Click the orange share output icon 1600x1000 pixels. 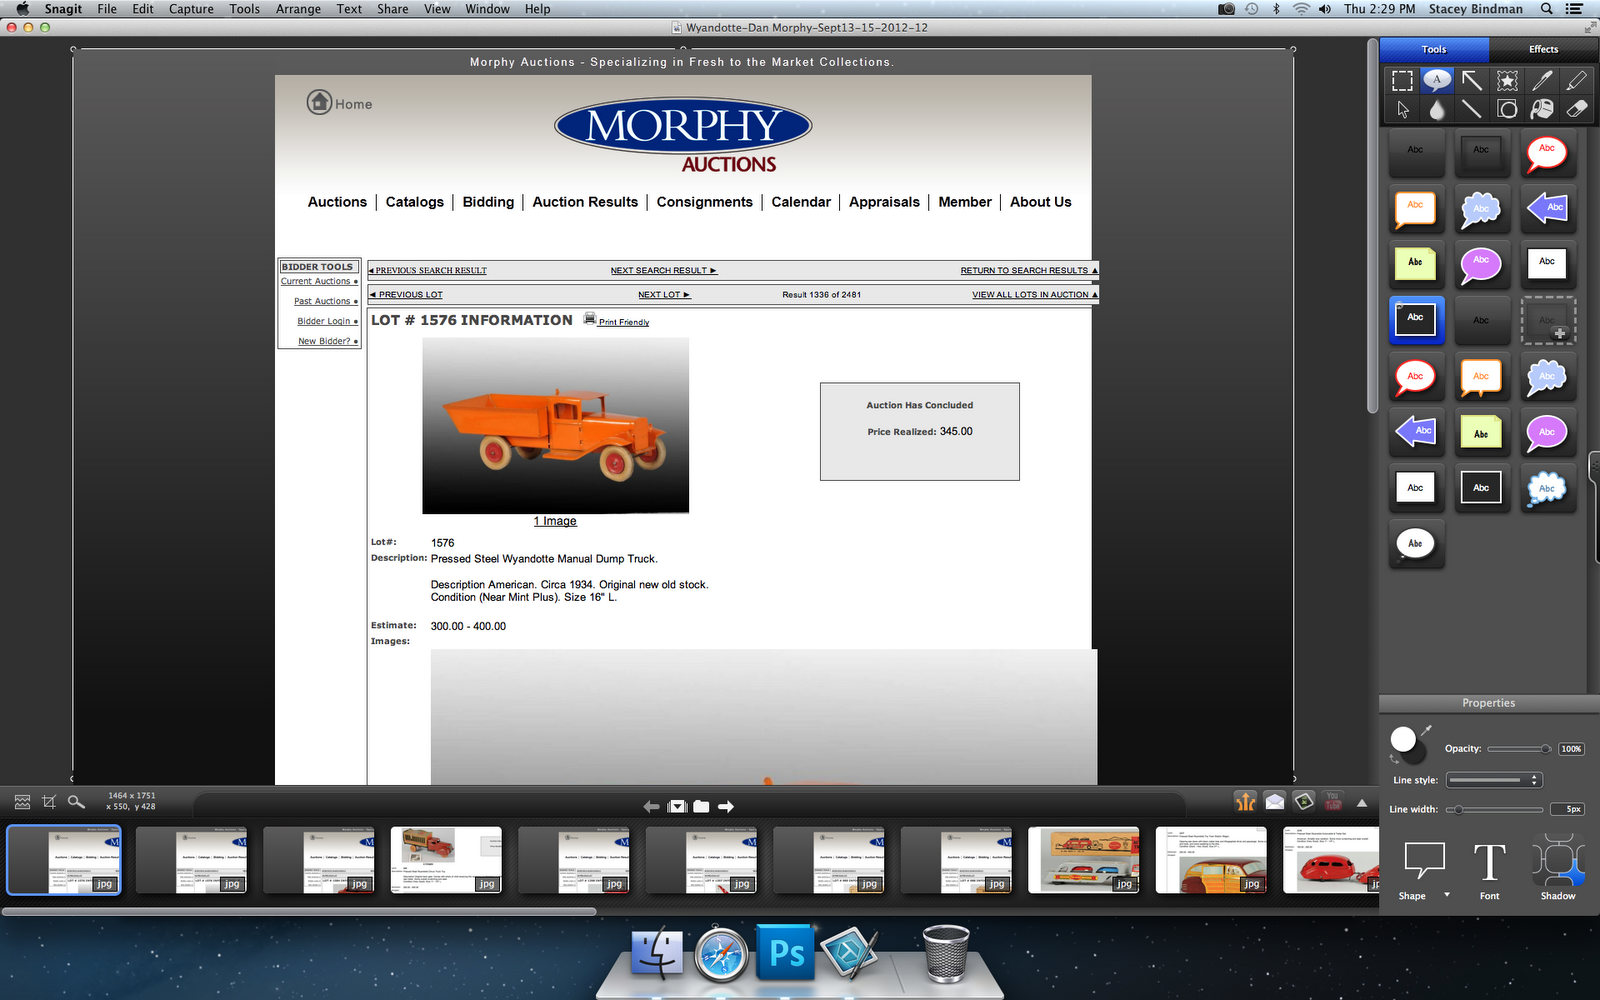(1246, 802)
